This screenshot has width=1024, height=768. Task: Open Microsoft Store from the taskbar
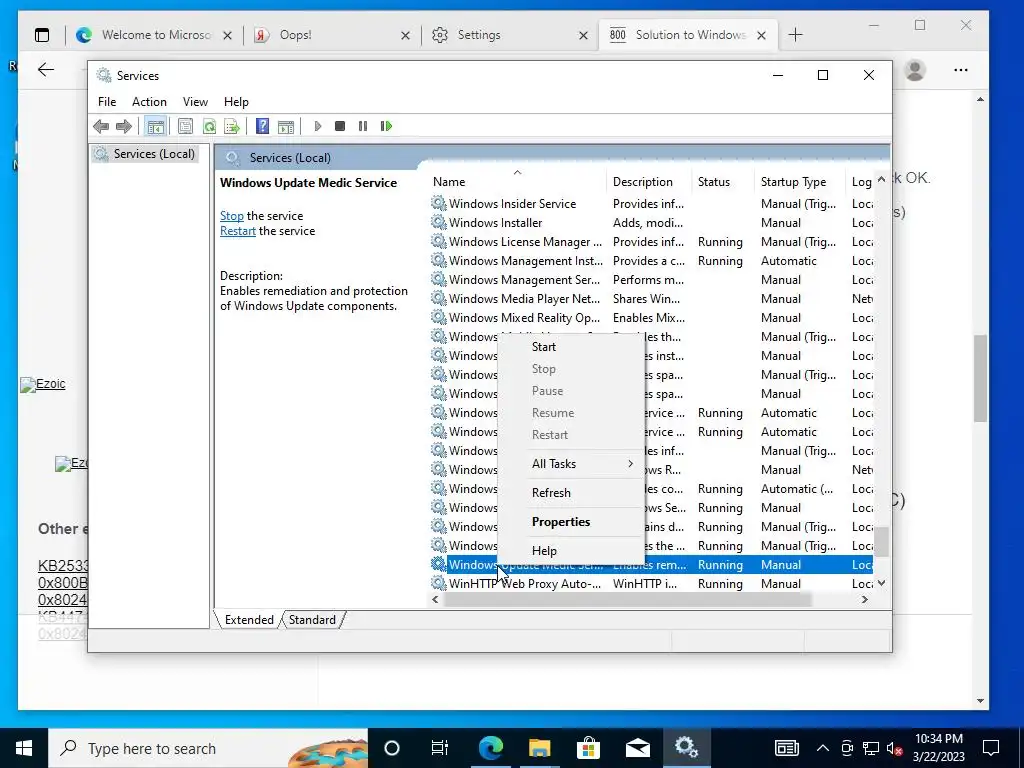(588, 748)
